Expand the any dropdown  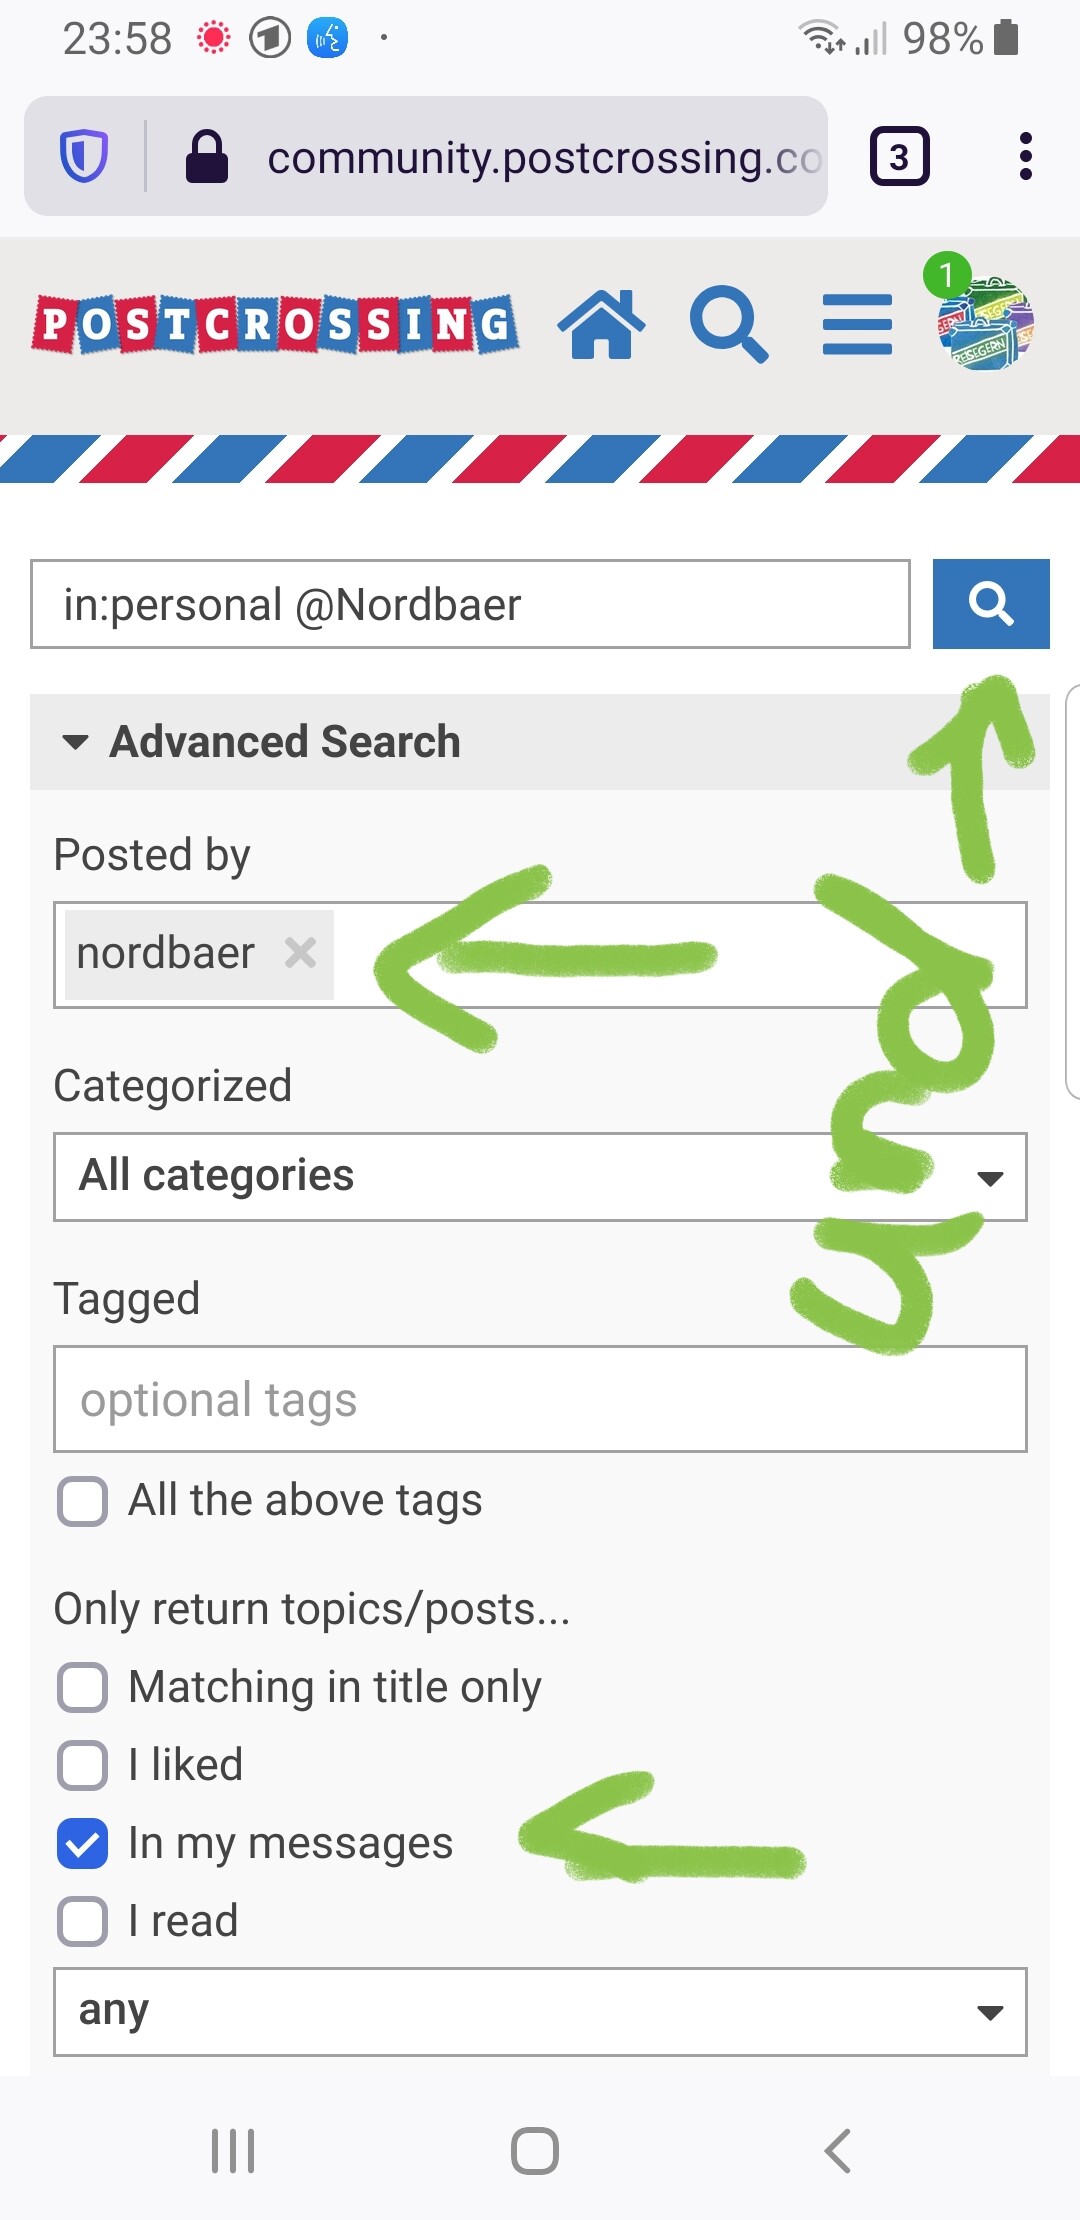click(540, 2012)
